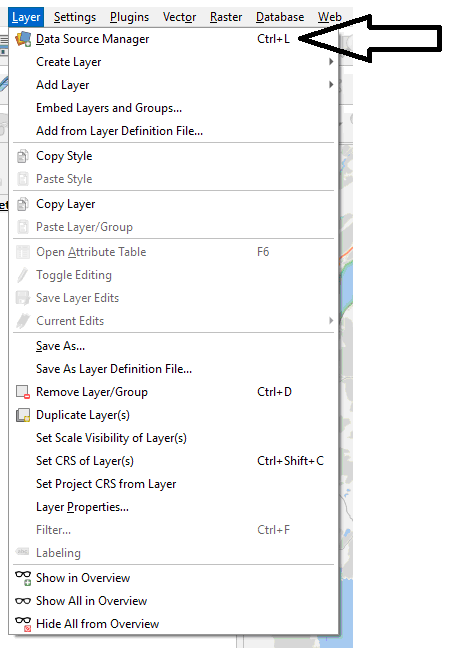Click the Show in Overview glasses icon
Image resolution: width=452 pixels, height=648 pixels.
pyautogui.click(x=23, y=578)
